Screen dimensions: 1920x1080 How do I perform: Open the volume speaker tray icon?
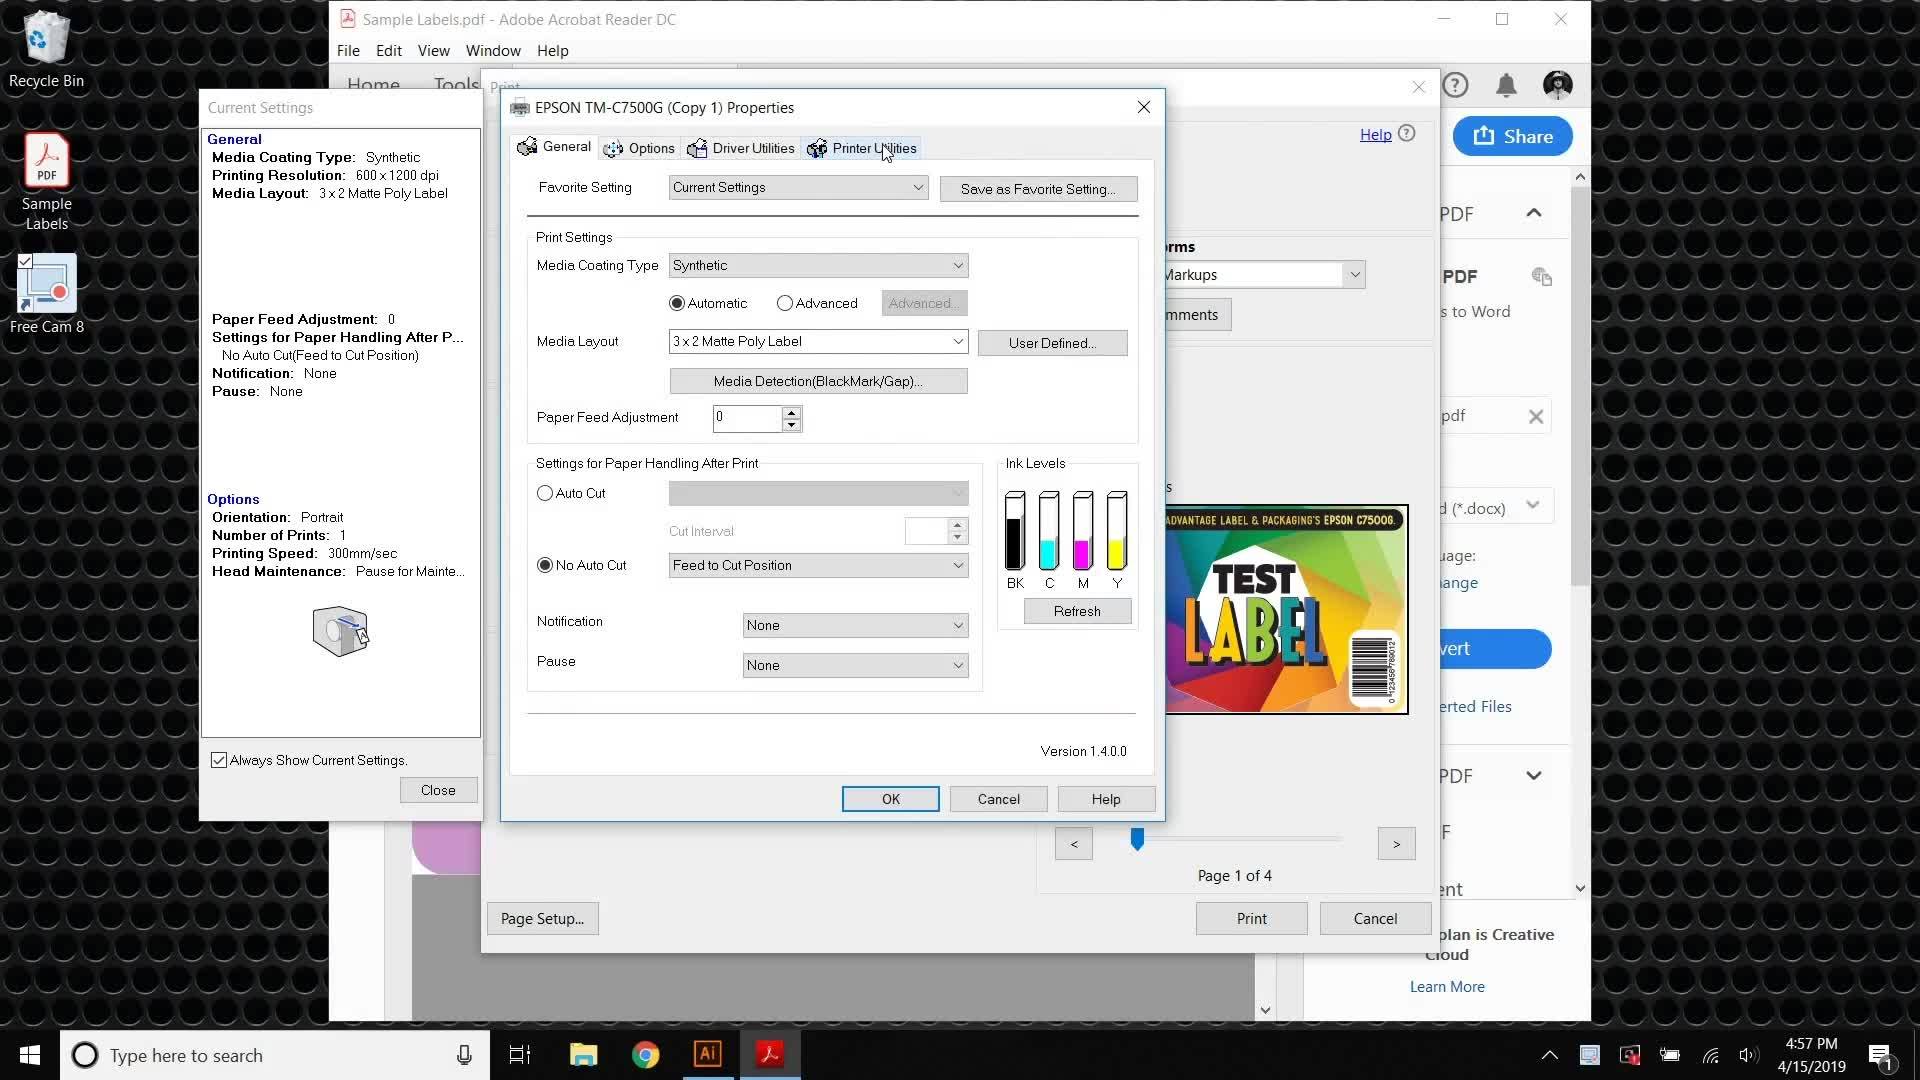click(1748, 1055)
